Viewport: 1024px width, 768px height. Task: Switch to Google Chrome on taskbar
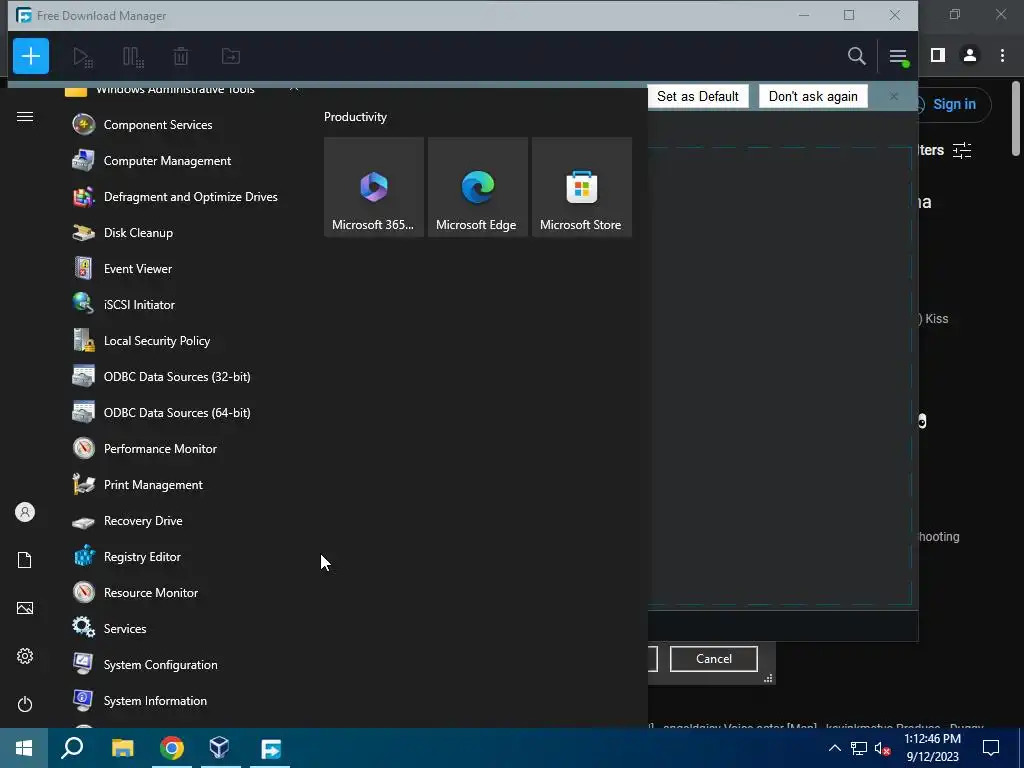[x=172, y=748]
